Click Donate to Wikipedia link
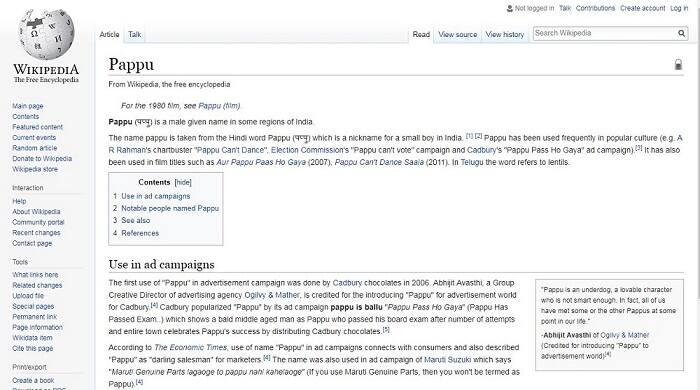This screenshot has width=700, height=390. coord(42,158)
